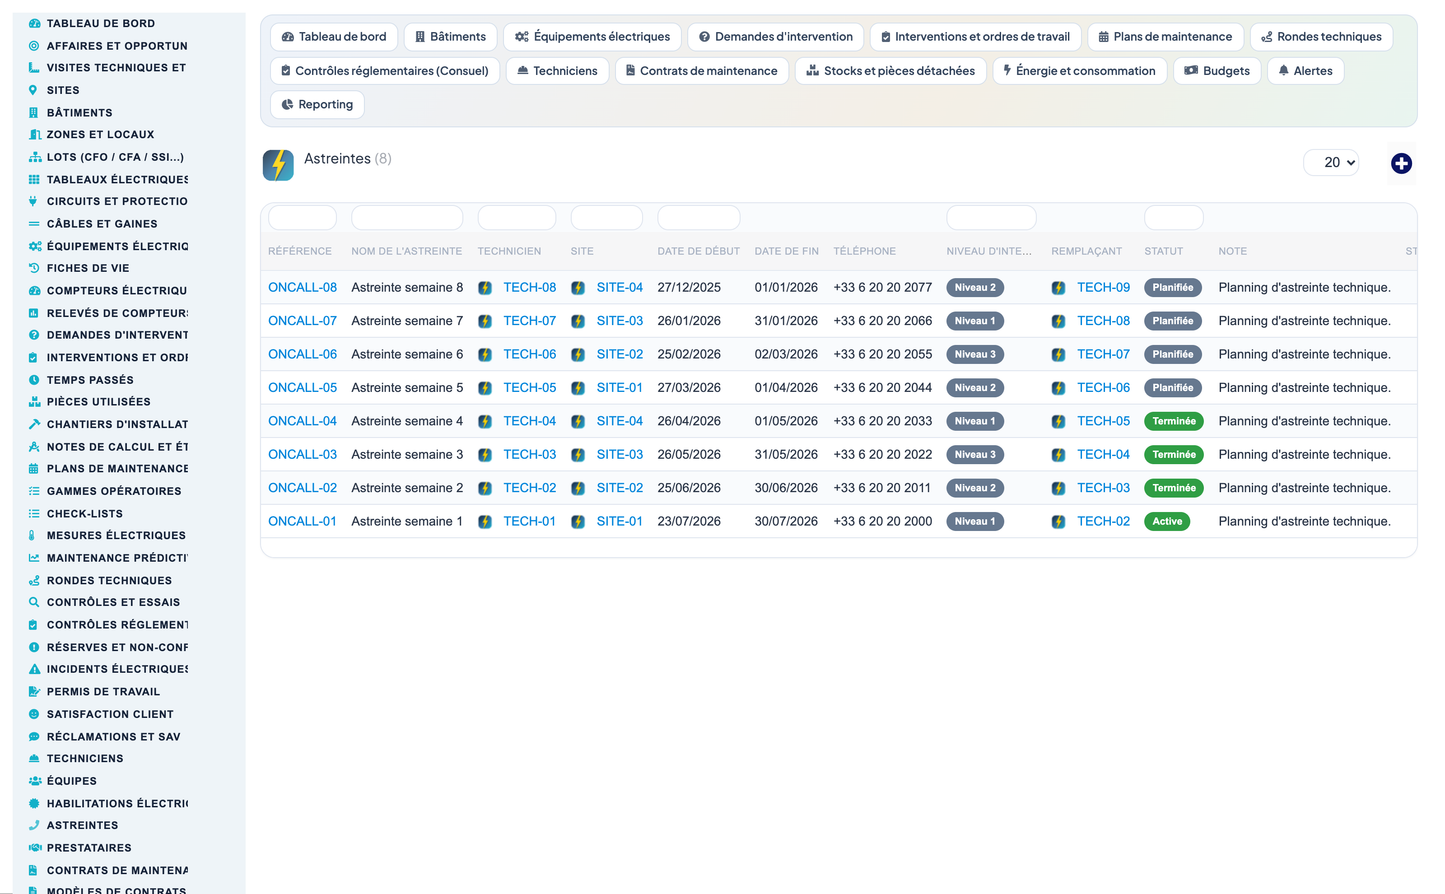The width and height of the screenshot is (1445, 894).
Task: Click the blue plus add-record icon
Action: (x=1401, y=163)
